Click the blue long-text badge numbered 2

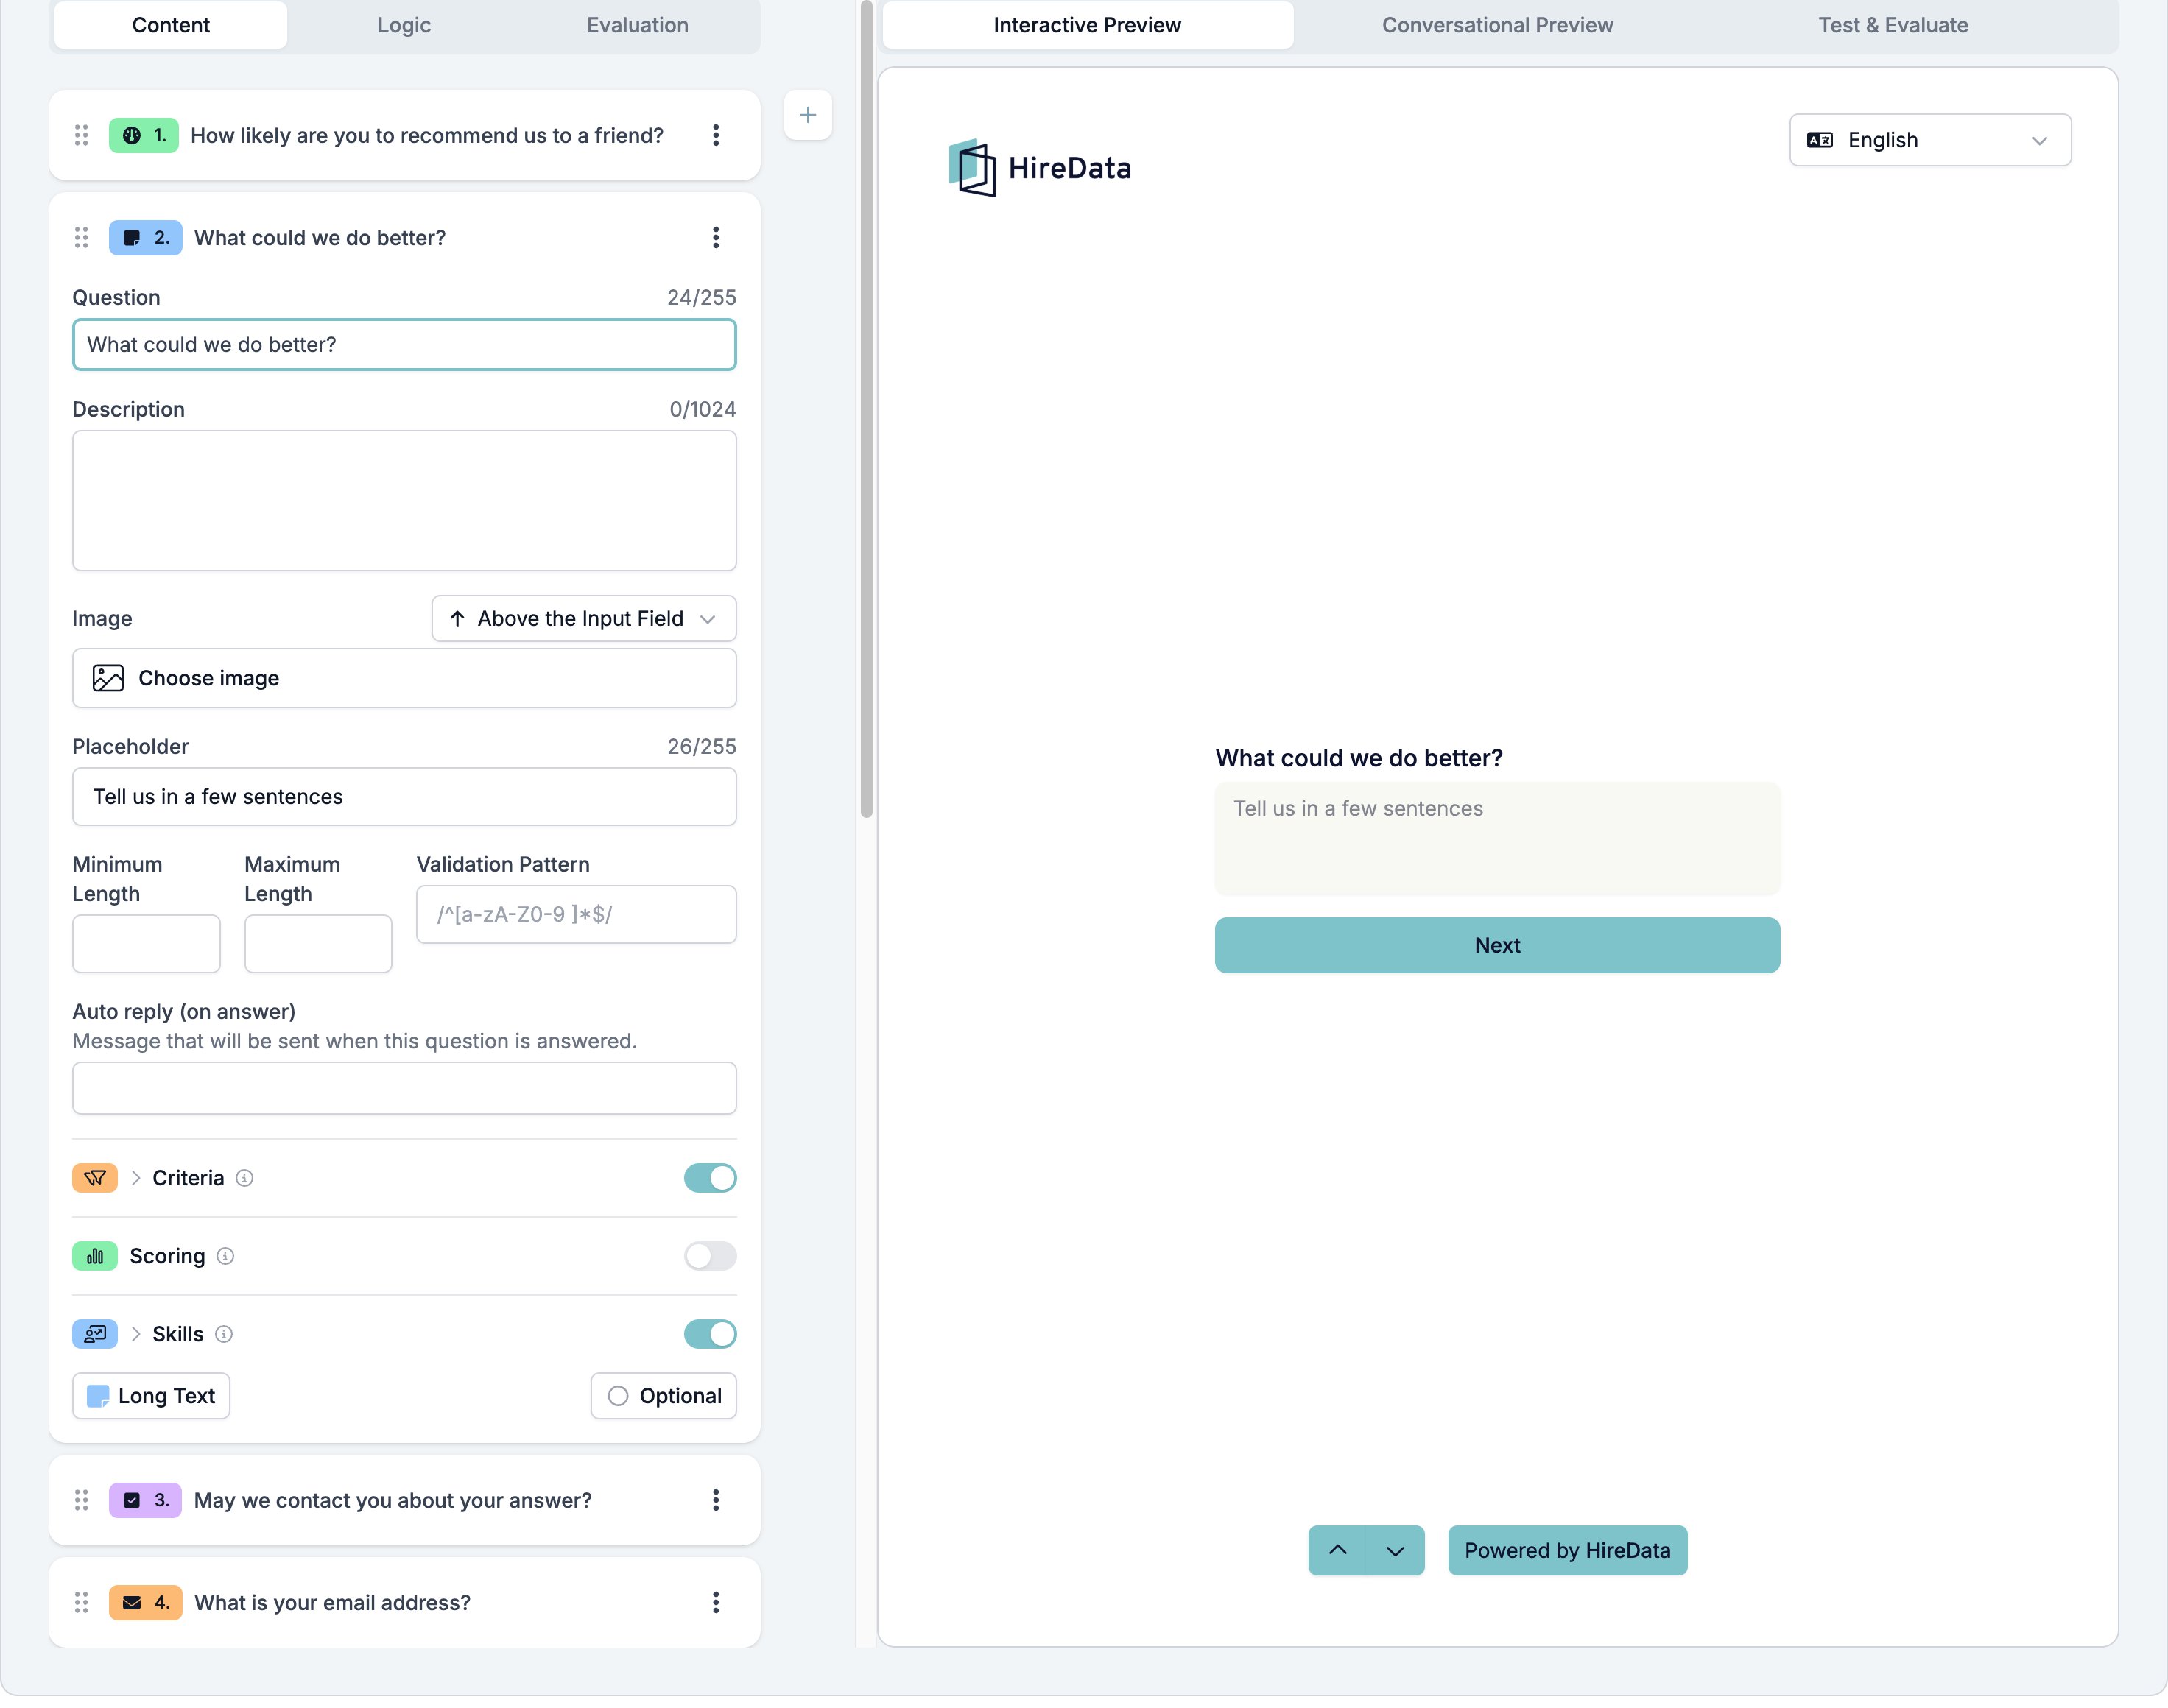(145, 238)
